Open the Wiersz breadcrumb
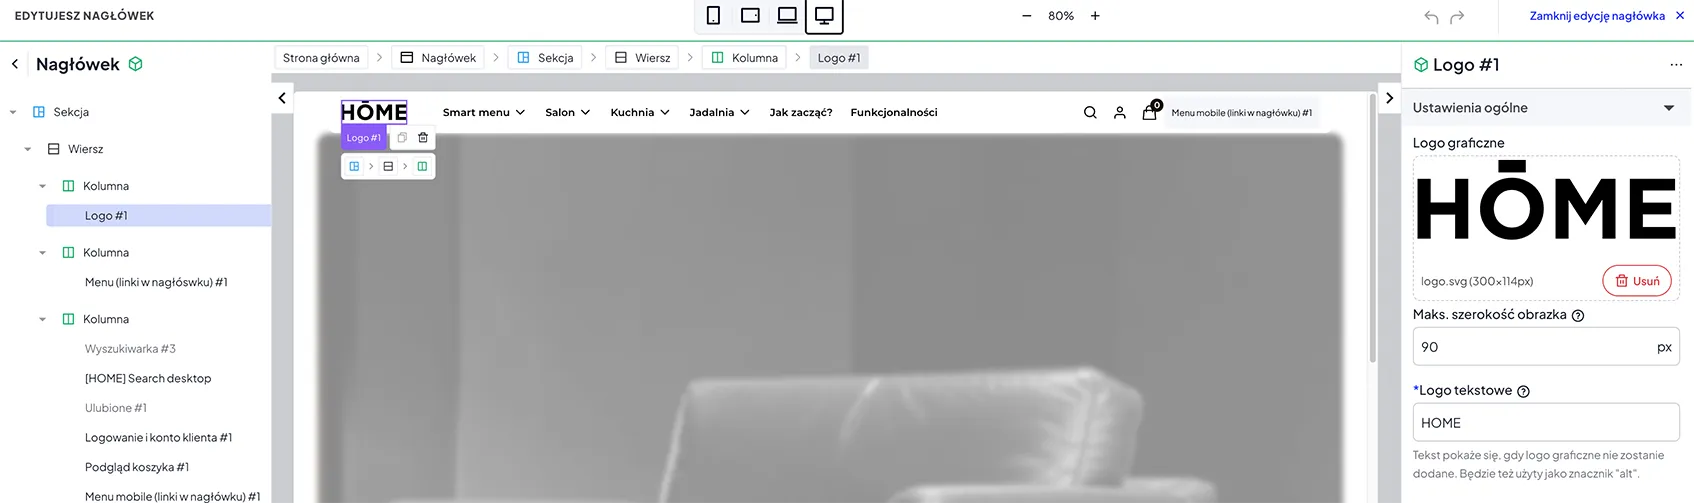1694x503 pixels. pos(642,58)
